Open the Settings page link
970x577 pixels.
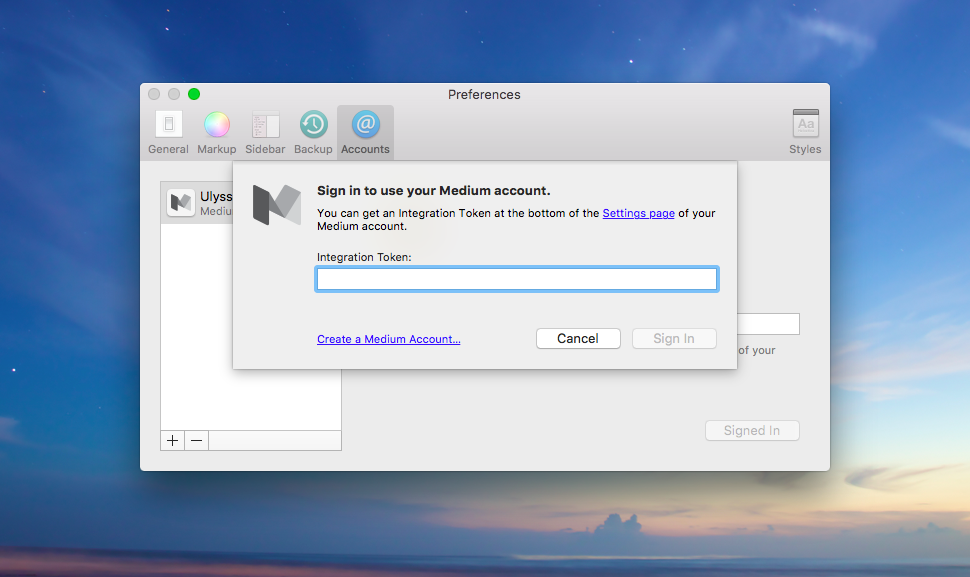tap(638, 213)
